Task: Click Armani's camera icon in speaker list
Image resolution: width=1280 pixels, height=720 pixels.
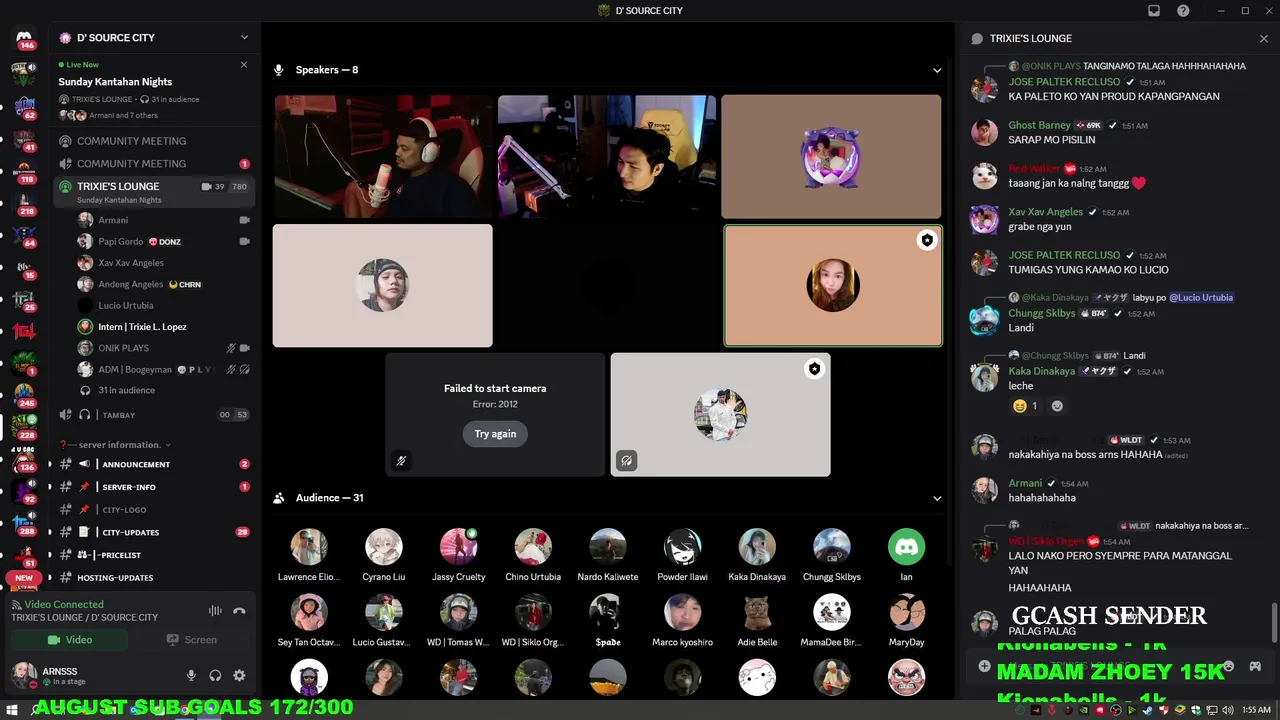Action: (x=245, y=220)
